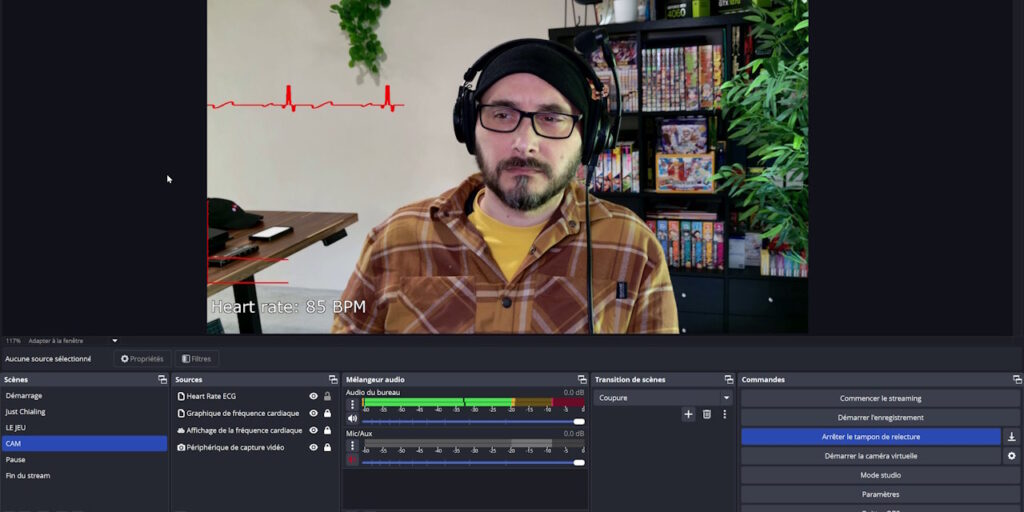Click the Audio du bureau level meter
The width and height of the screenshot is (1024, 512).
pyautogui.click(x=473, y=402)
